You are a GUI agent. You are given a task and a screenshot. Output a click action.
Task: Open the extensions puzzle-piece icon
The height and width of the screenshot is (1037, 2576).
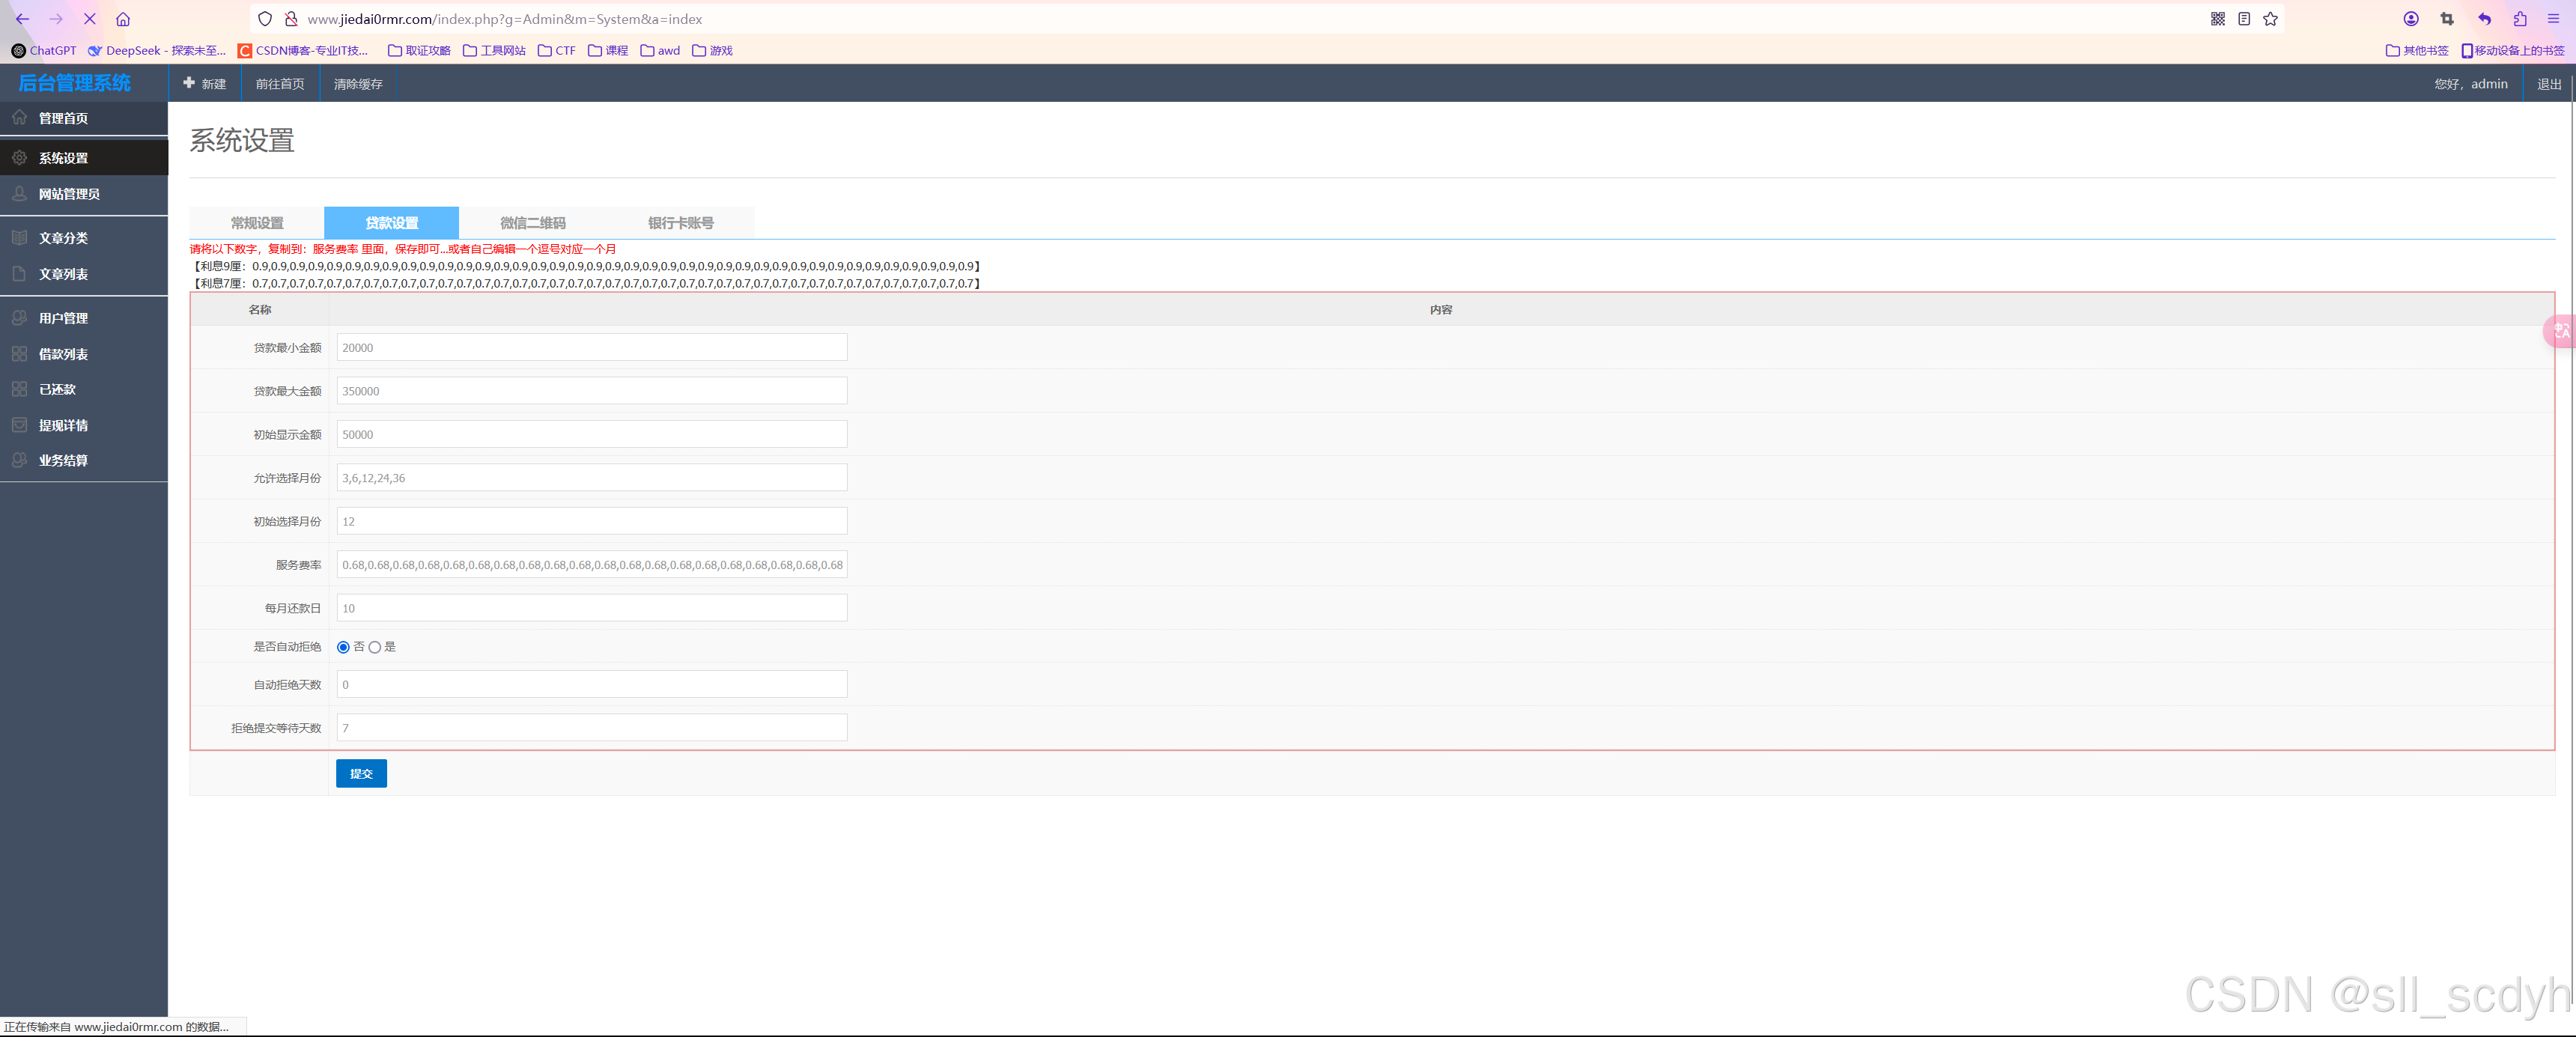coord(2520,19)
